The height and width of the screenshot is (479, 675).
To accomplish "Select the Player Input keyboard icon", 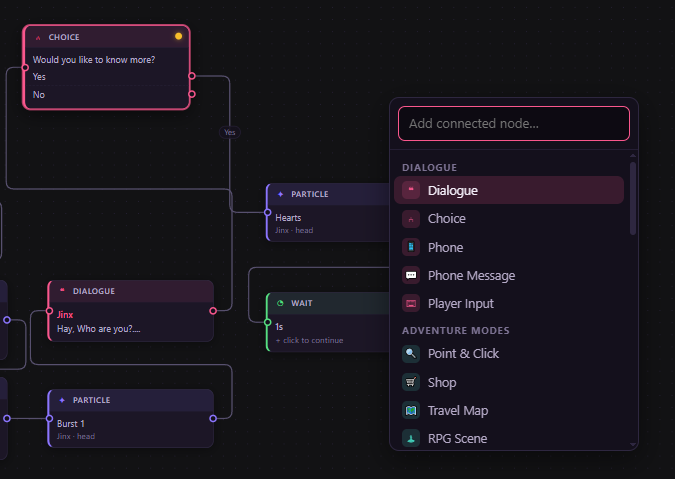I will (411, 303).
